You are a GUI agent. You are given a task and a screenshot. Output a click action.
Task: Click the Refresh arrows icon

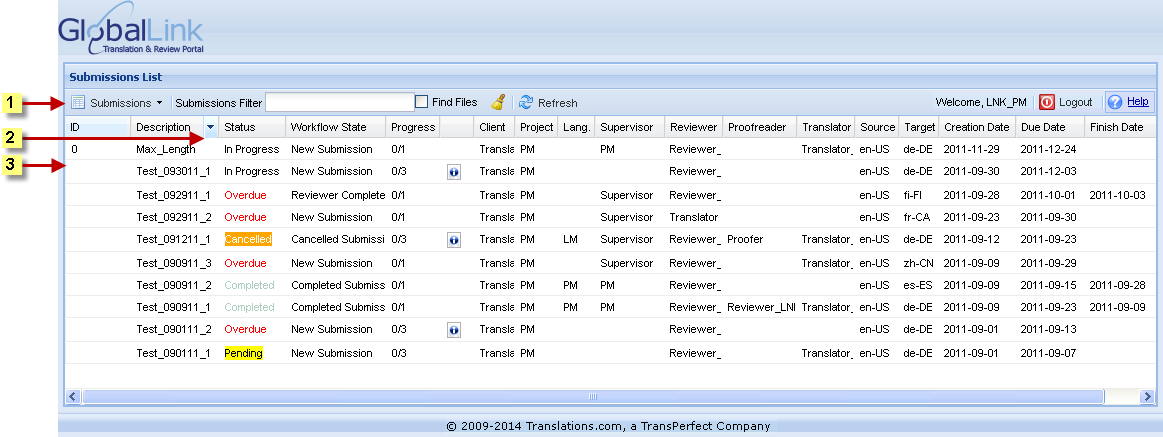coord(526,102)
